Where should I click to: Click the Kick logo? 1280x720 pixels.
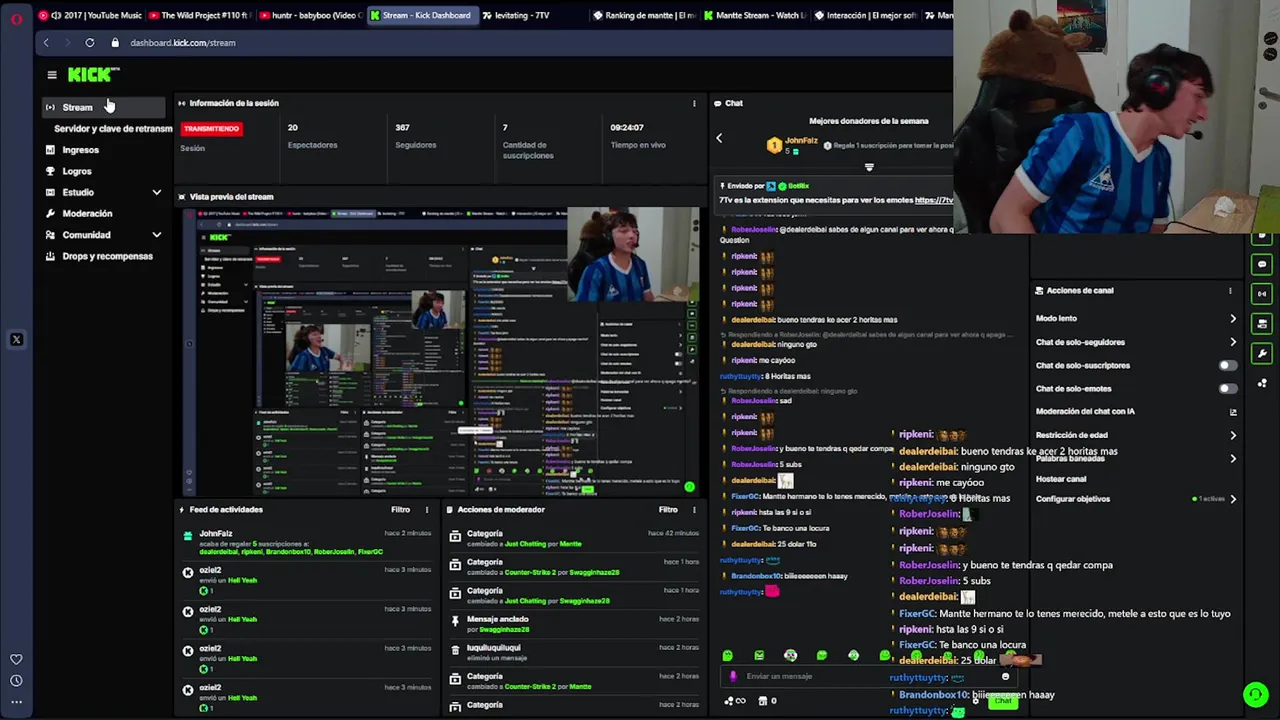point(94,74)
